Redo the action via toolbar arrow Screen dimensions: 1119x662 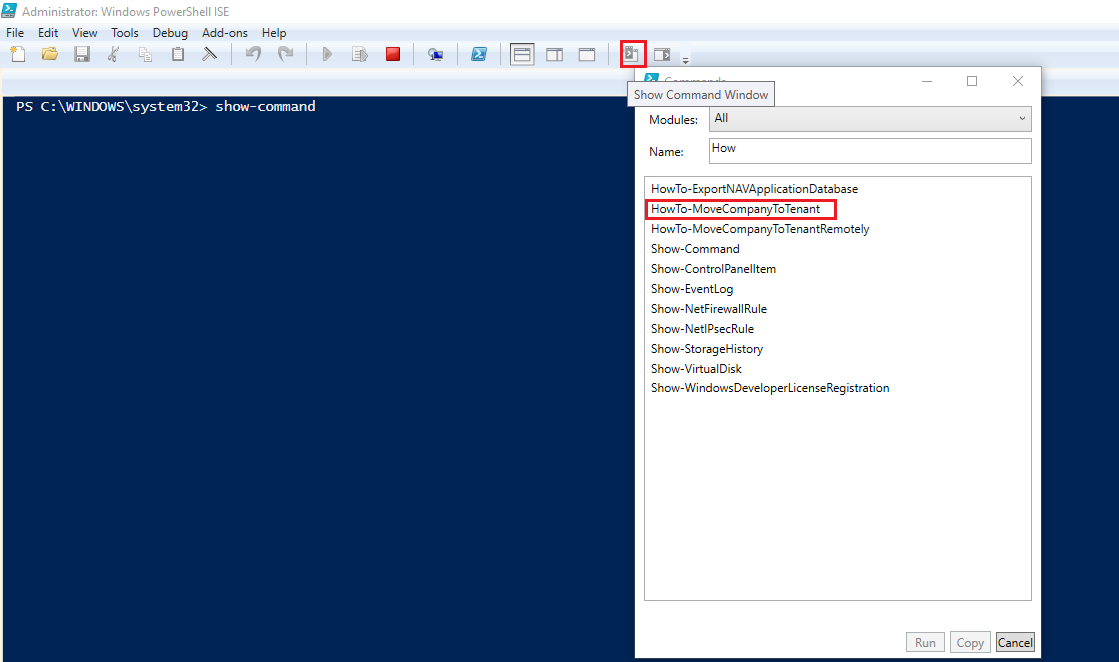(x=285, y=54)
